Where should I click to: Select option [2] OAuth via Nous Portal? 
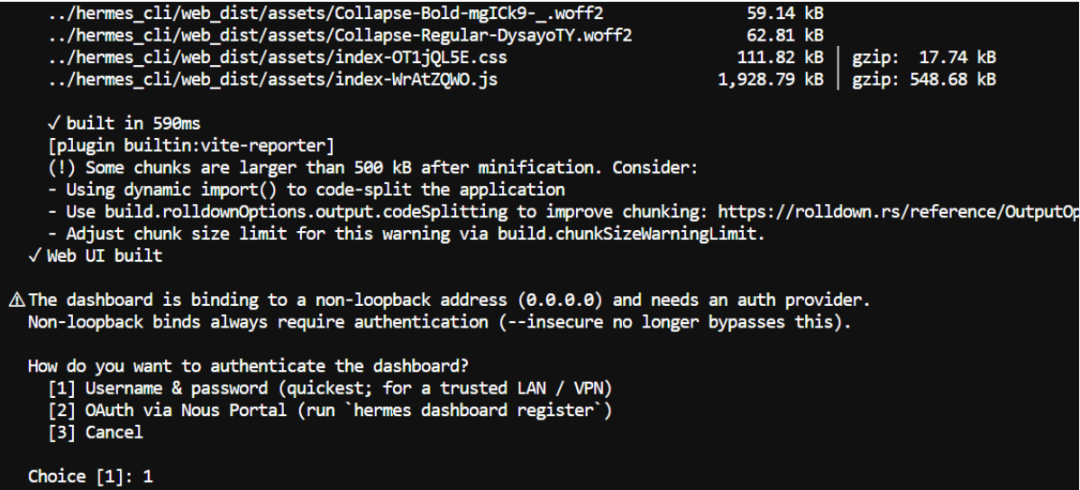coord(330,411)
